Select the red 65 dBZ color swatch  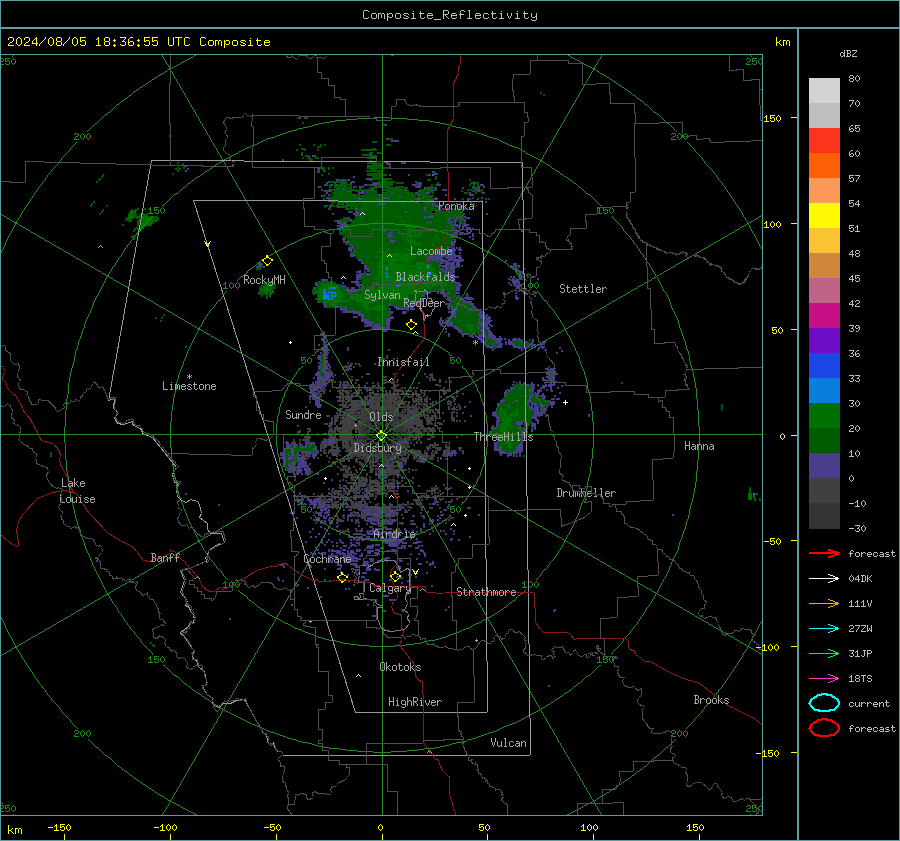coord(824,140)
